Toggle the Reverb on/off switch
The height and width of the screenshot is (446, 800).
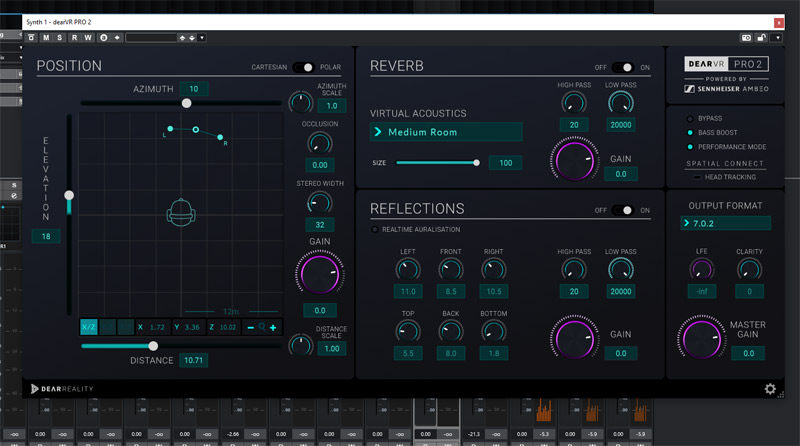[x=623, y=67]
